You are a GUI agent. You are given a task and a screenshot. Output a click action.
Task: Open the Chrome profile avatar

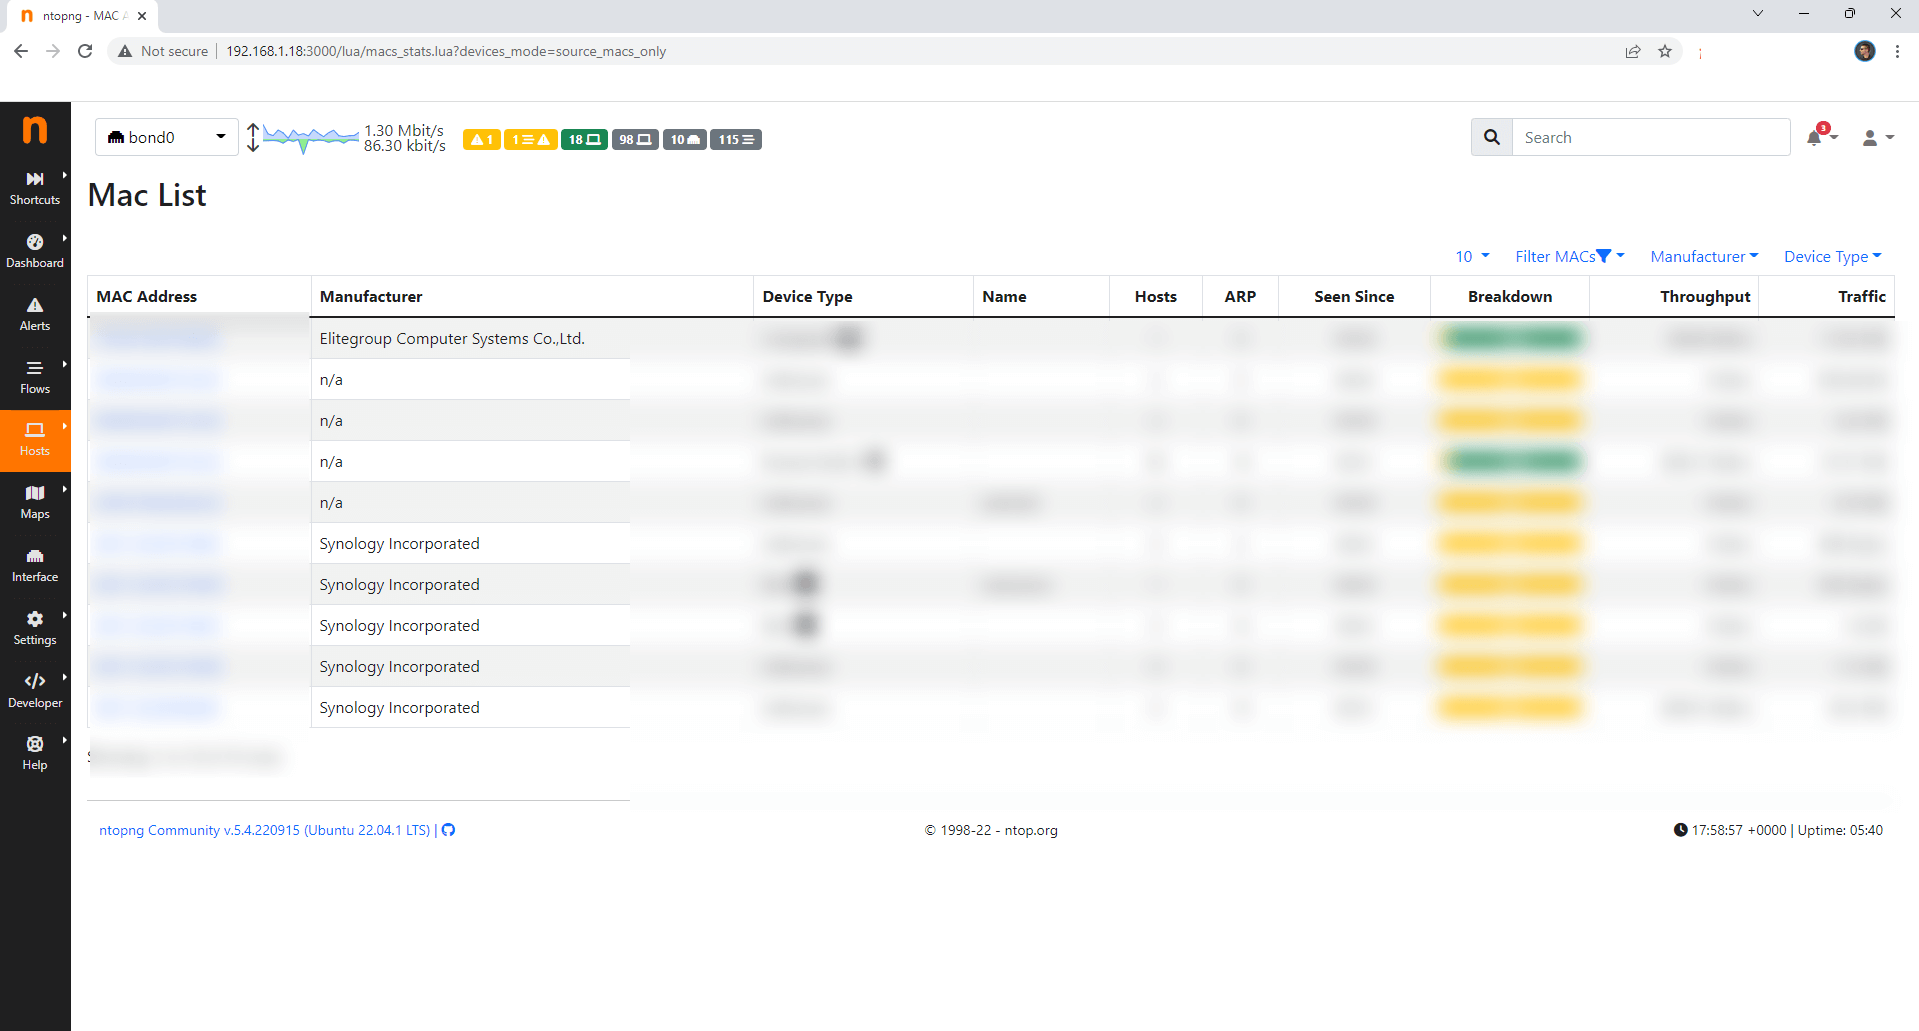1865,51
